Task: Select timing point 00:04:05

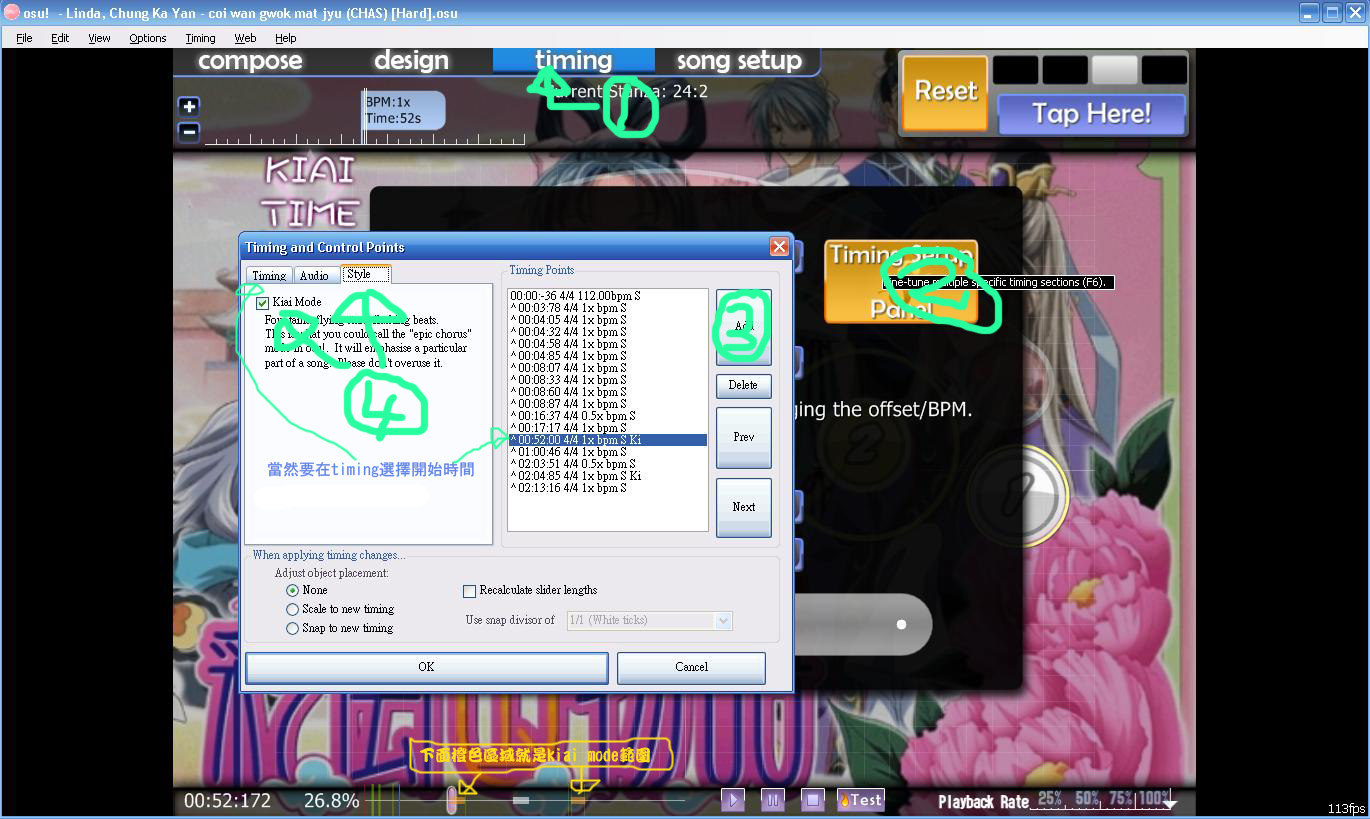Action: point(607,320)
